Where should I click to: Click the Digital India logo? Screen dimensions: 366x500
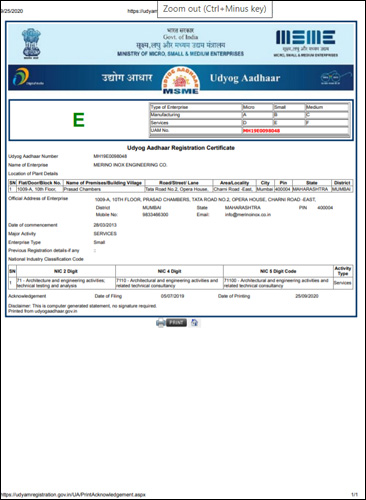(x=28, y=77)
